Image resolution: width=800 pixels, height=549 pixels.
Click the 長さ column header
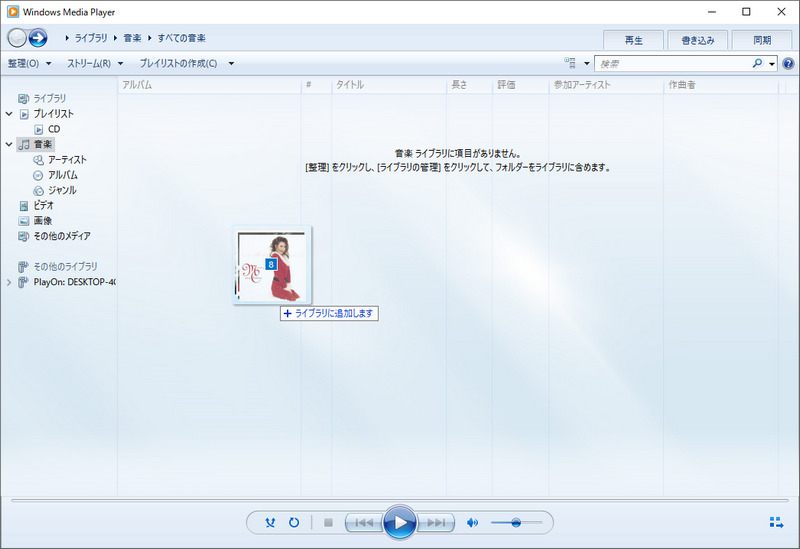pyautogui.click(x=469, y=85)
